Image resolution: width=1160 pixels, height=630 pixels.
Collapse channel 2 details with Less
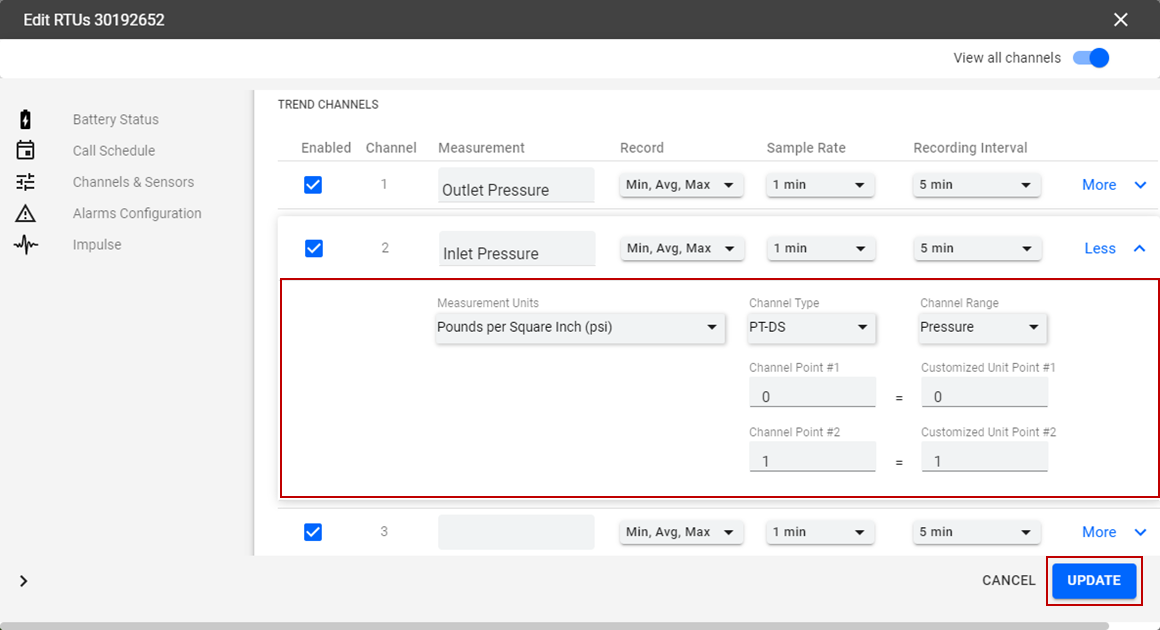pyautogui.click(x=1114, y=249)
